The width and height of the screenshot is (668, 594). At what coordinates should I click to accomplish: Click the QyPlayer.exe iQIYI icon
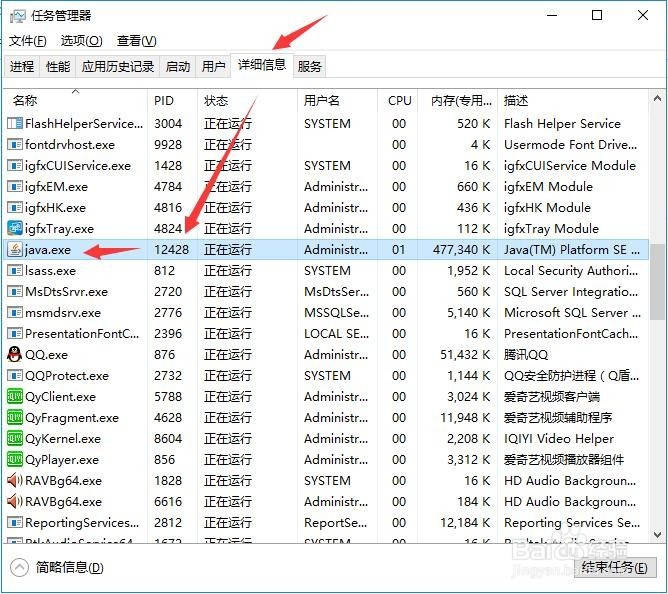[x=15, y=459]
